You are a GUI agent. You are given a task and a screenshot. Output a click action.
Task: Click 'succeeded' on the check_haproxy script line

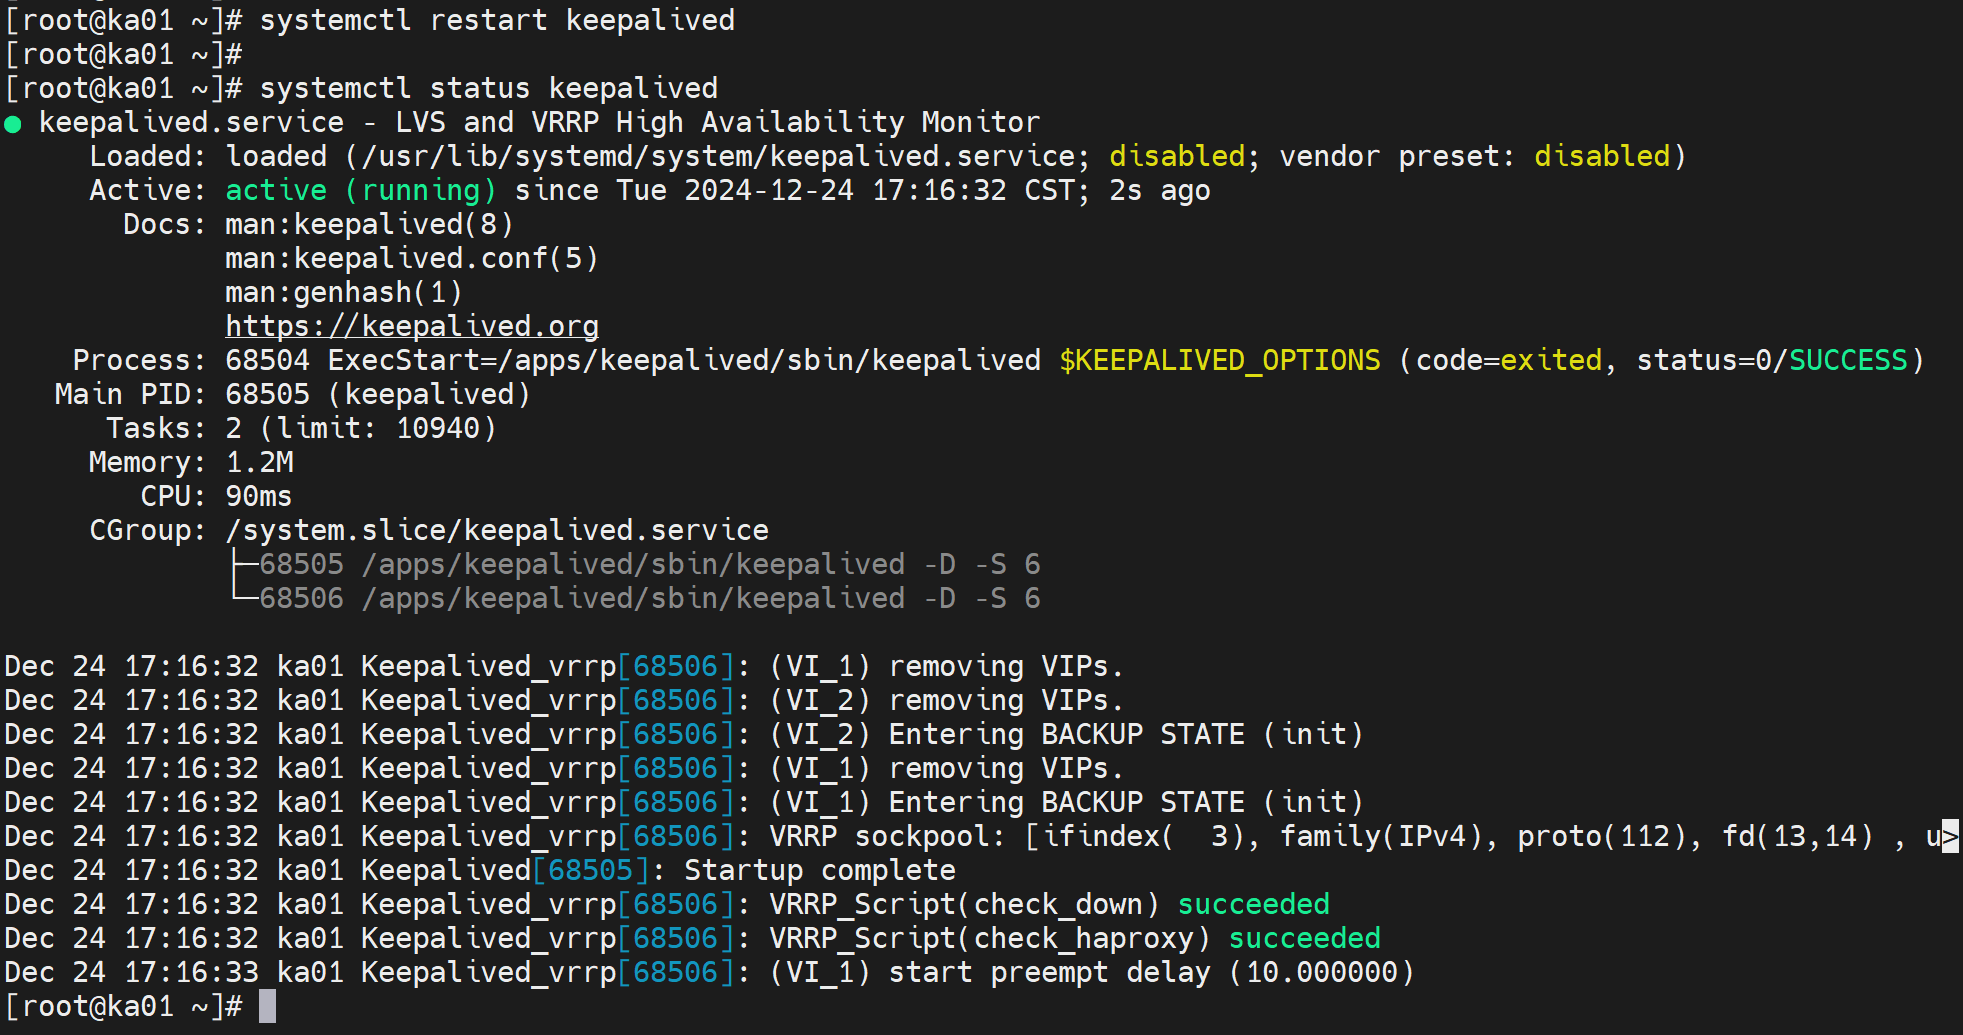point(1304,938)
